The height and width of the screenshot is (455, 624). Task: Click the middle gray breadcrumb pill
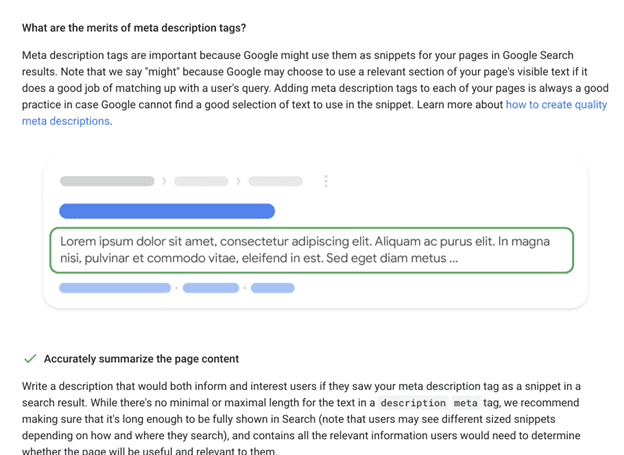coord(201,181)
